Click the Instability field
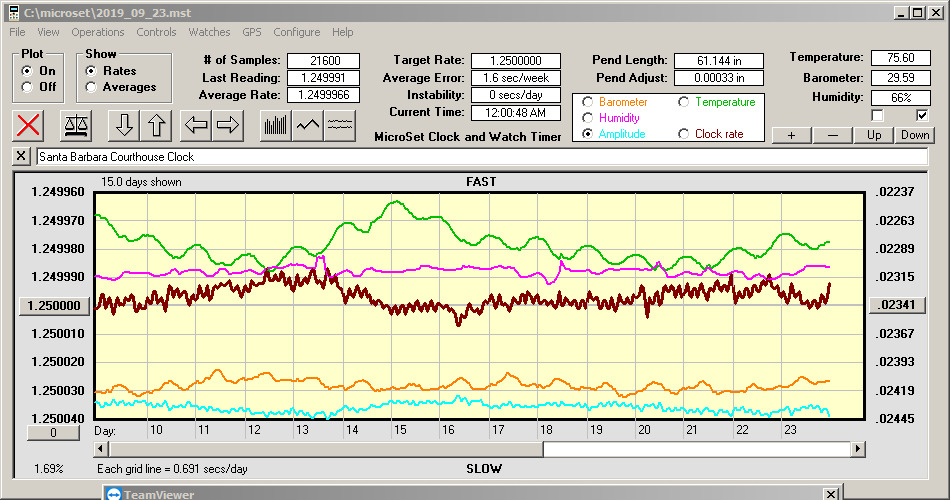The width and height of the screenshot is (950, 500). click(x=516, y=95)
